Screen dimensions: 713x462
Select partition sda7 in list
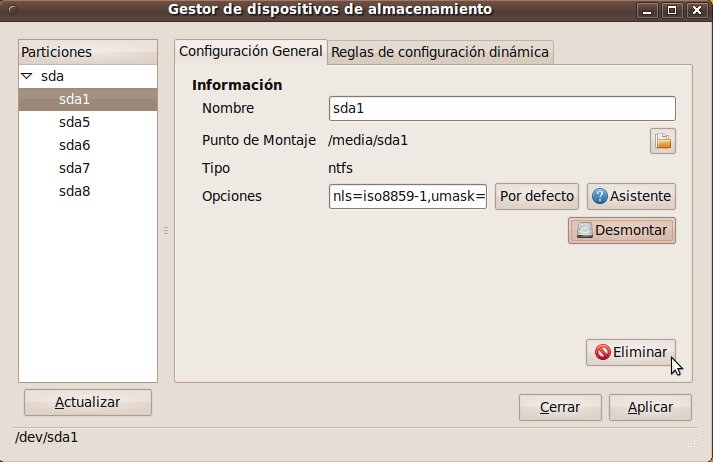tap(88, 168)
